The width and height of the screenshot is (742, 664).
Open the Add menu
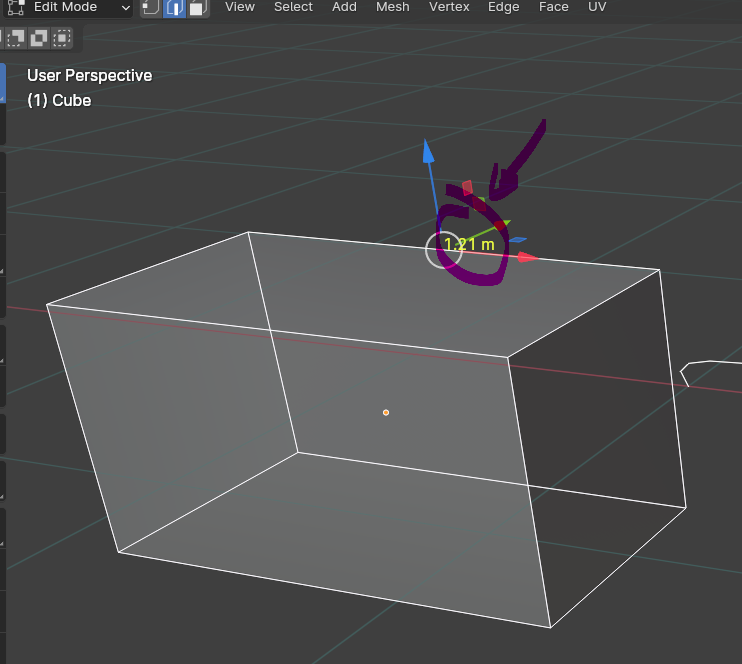point(344,7)
